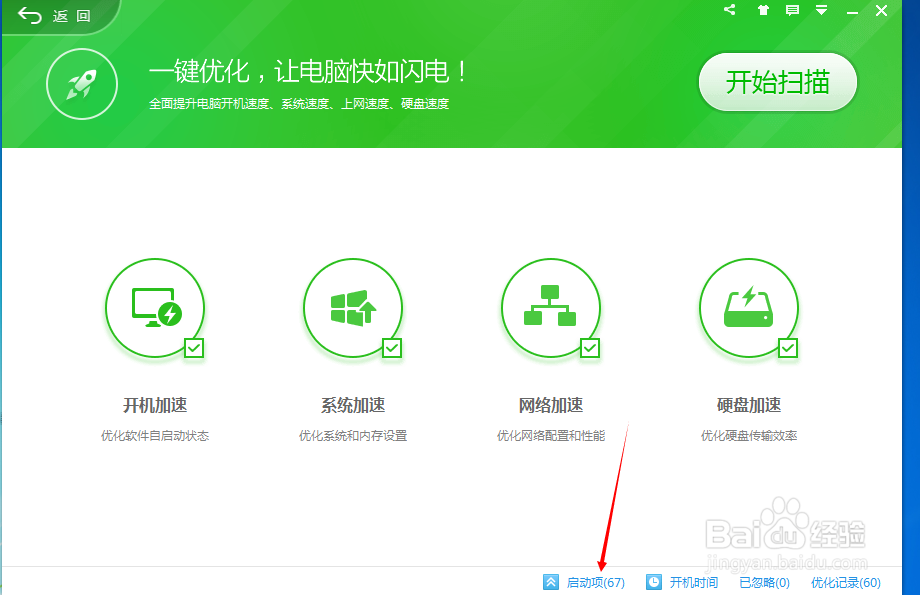
Task: Click the clock icon beside 开机时间
Action: click(x=654, y=582)
